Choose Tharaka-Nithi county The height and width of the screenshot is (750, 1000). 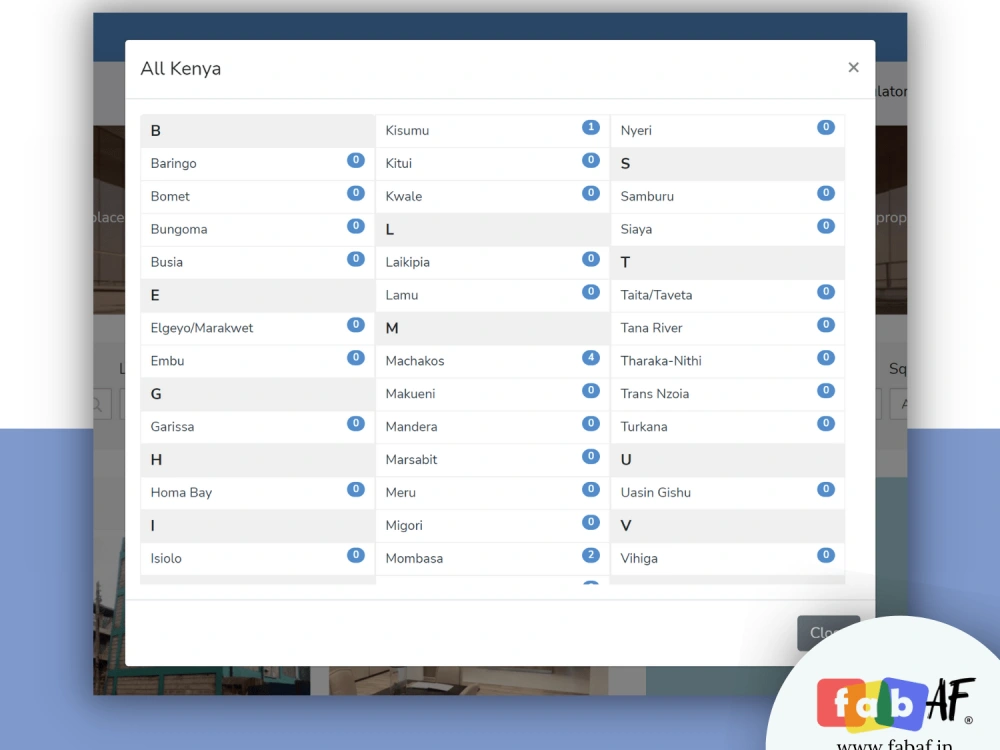(x=728, y=361)
